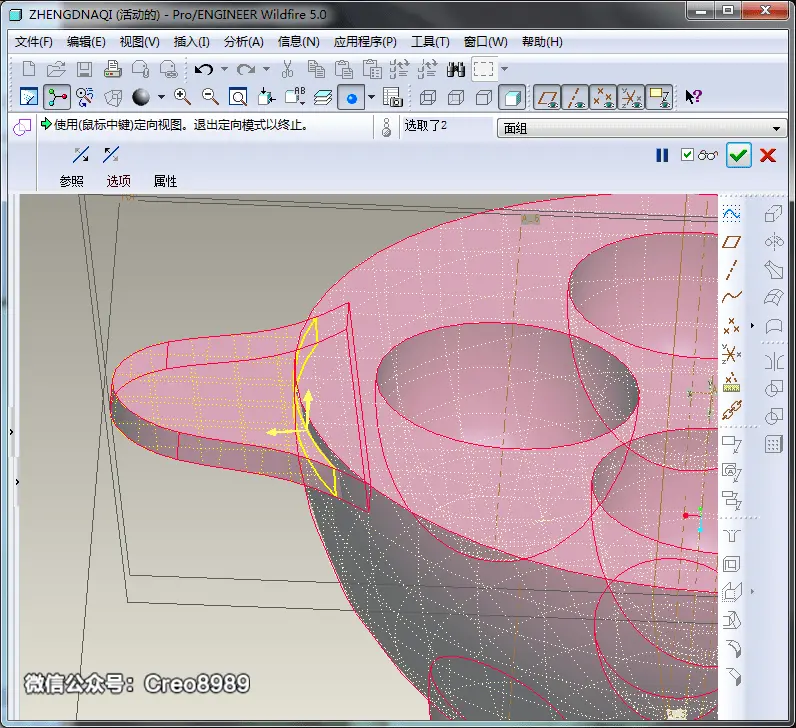
Task: Select the Zoom In magnifier tool
Action: click(x=182, y=96)
